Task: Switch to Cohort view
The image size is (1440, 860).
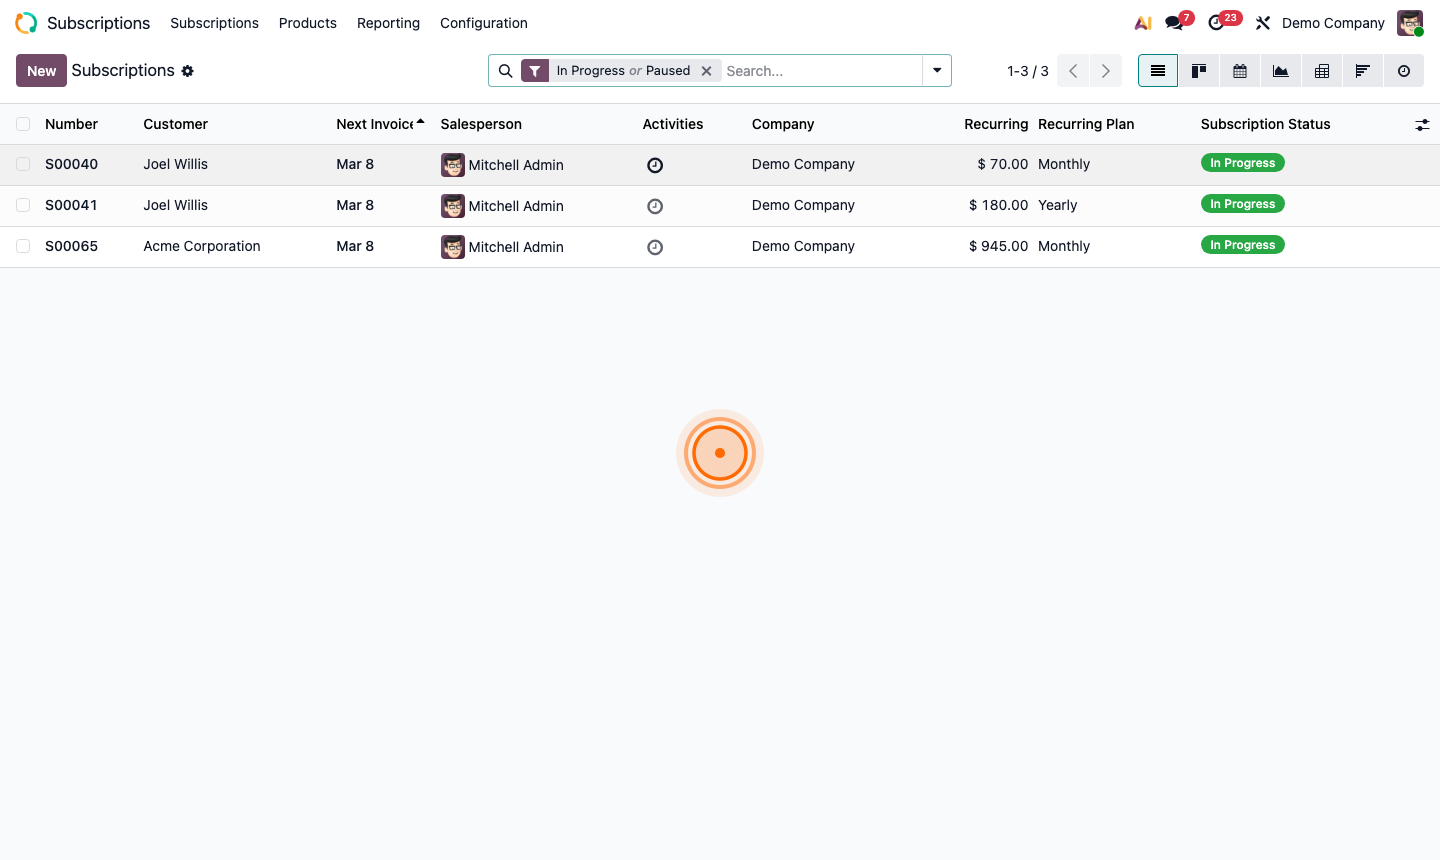Action: click(1363, 71)
